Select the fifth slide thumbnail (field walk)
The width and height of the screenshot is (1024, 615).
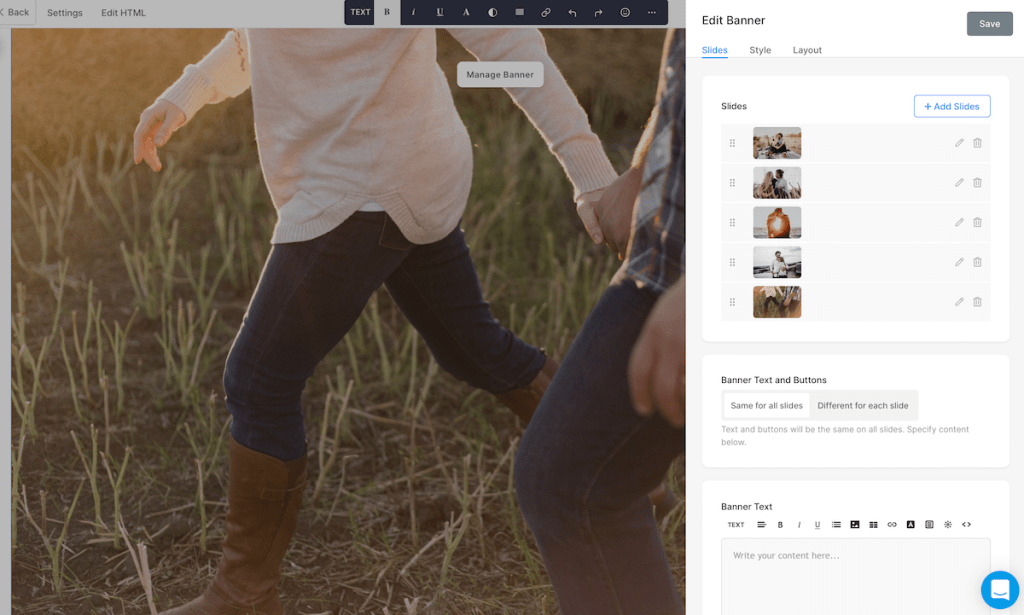[777, 302]
